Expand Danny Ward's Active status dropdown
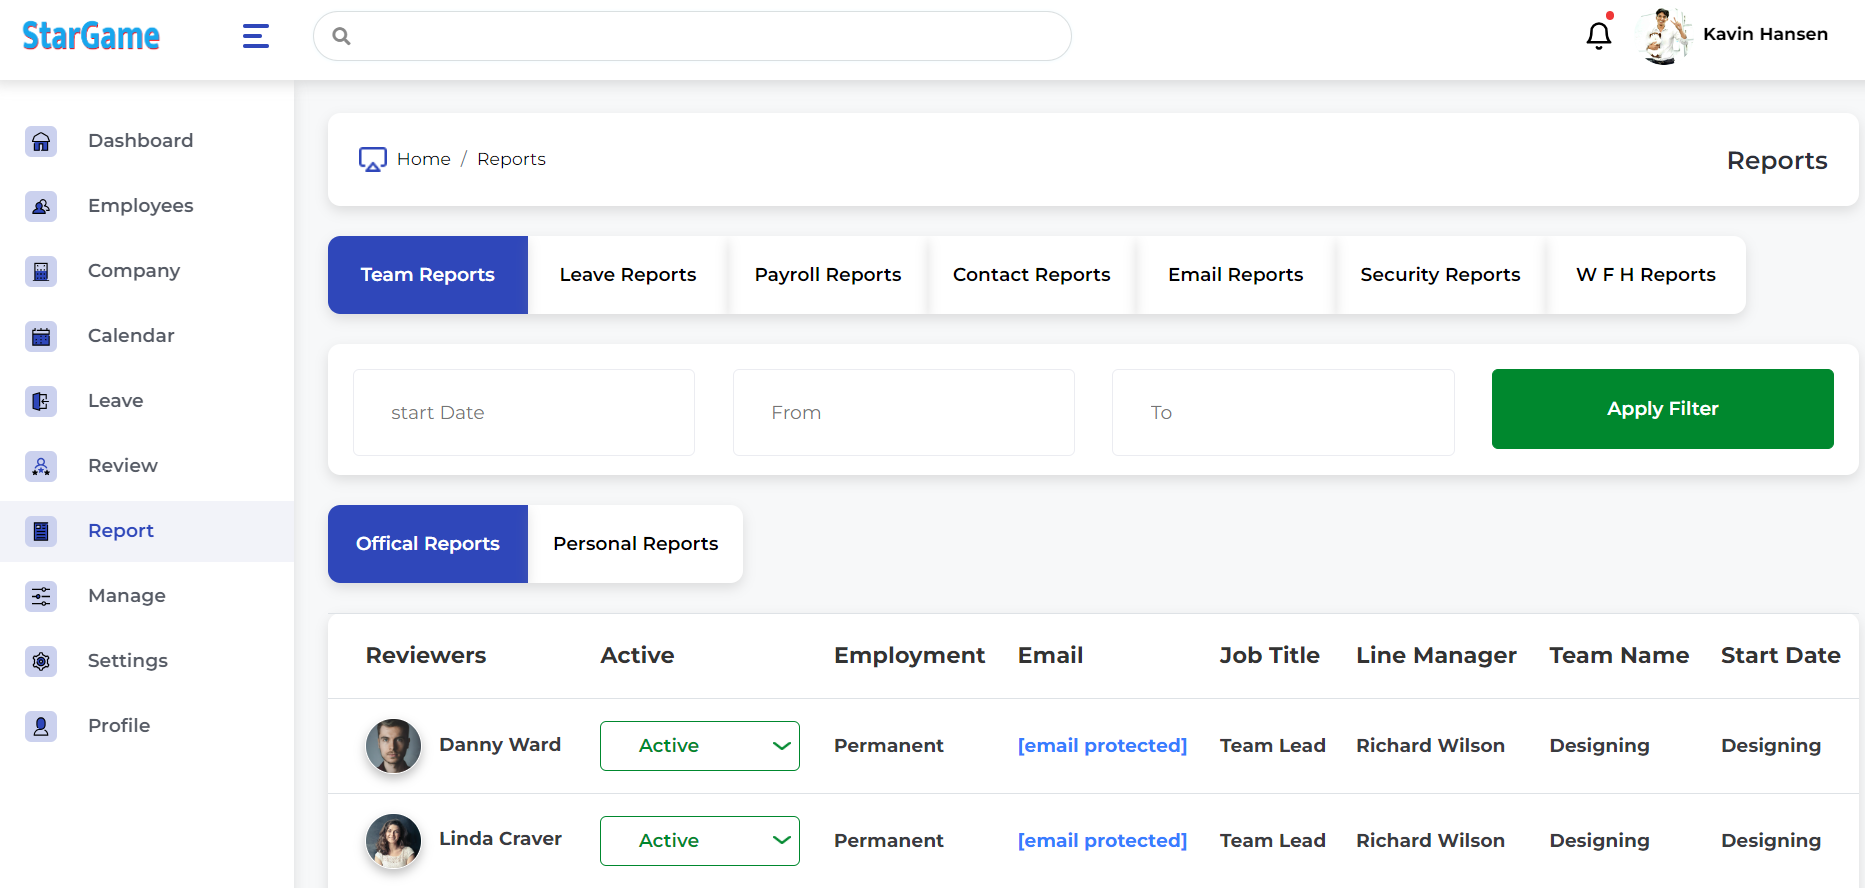Screen dimensions: 1865x888 pos(699,746)
